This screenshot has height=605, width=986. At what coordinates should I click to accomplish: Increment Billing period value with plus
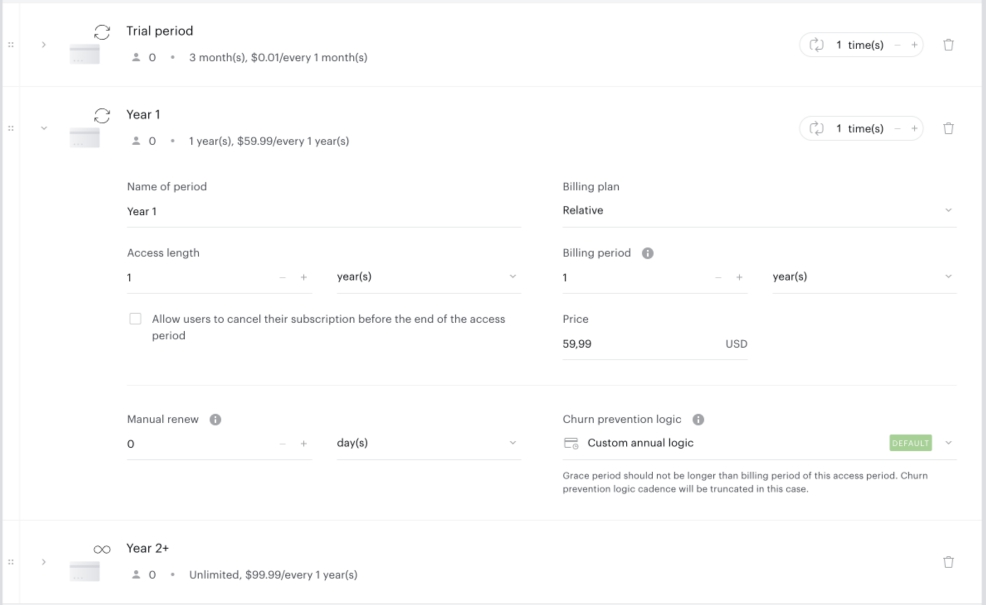(x=739, y=277)
